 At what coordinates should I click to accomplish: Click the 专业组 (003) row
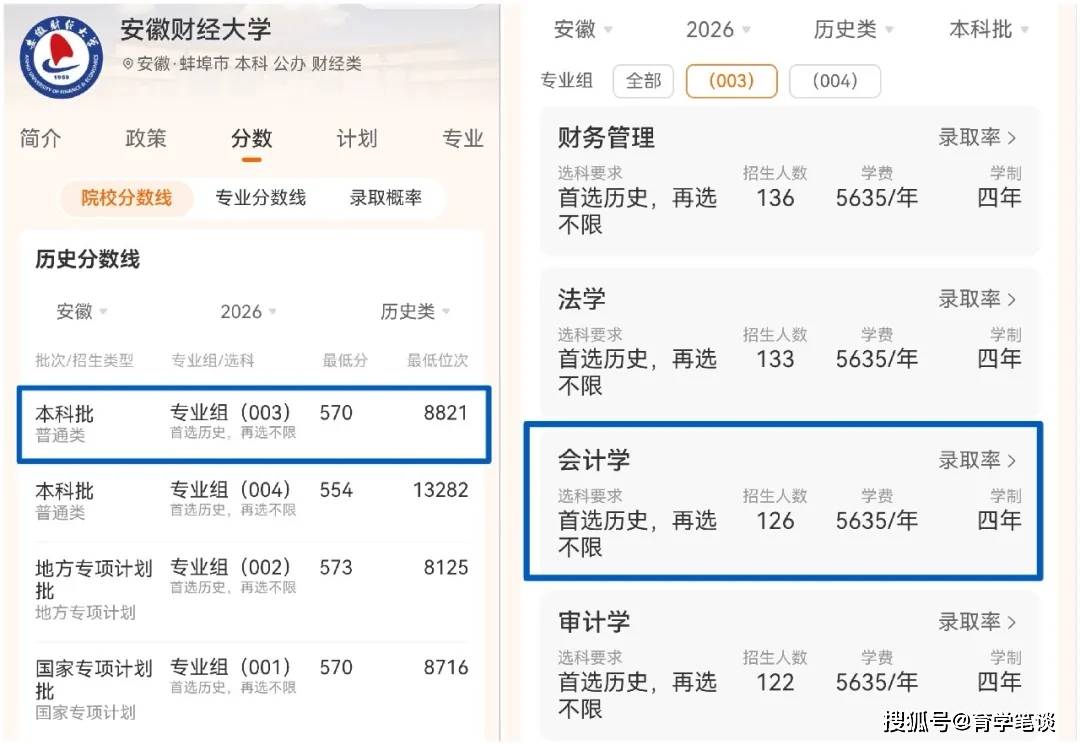tap(253, 424)
